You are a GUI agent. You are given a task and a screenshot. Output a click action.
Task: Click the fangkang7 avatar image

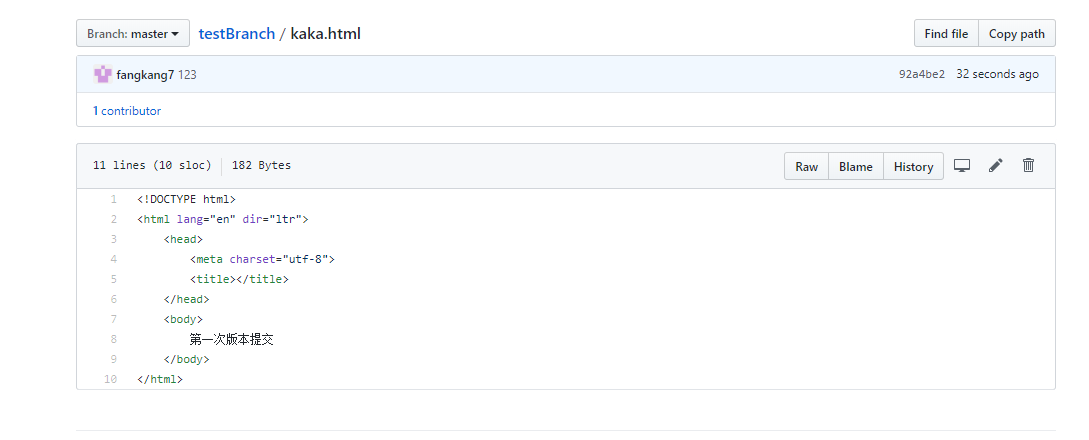pyautogui.click(x=103, y=74)
